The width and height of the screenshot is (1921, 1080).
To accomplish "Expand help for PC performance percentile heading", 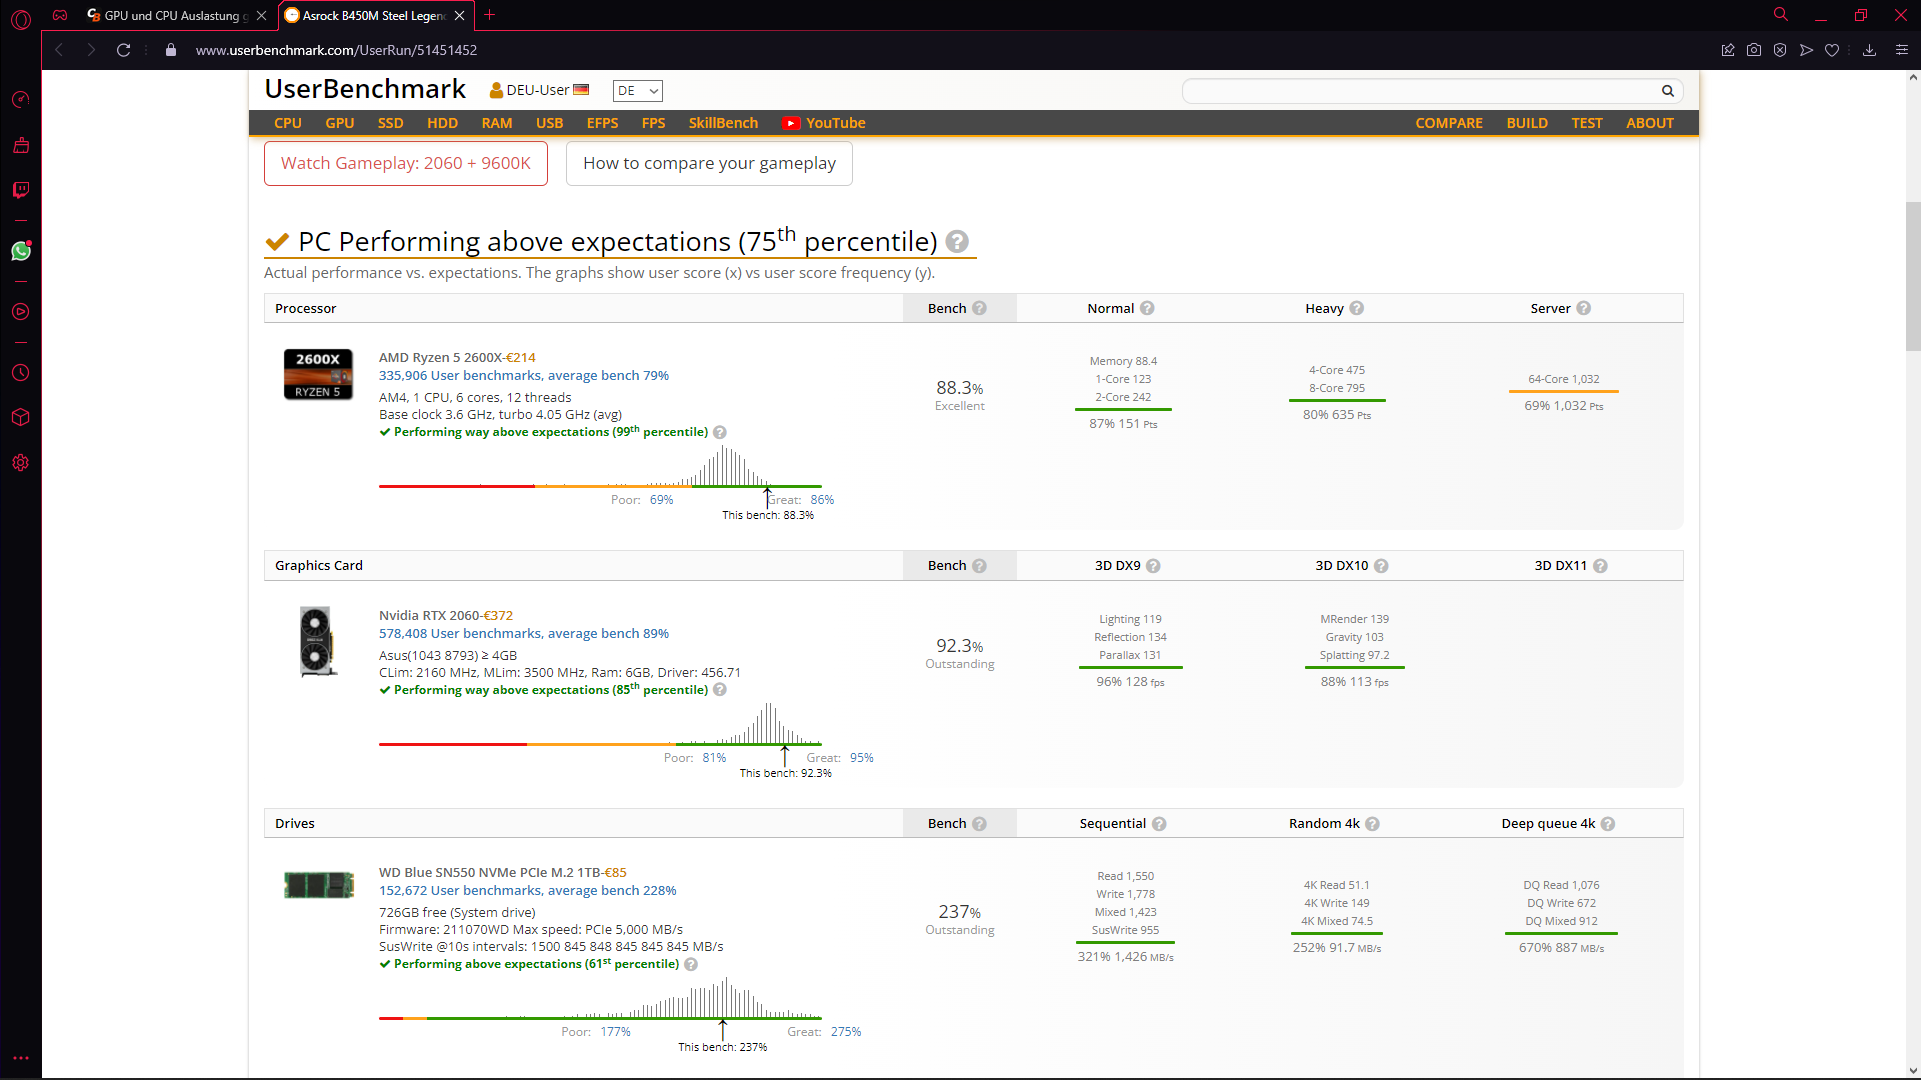I will tap(957, 242).
